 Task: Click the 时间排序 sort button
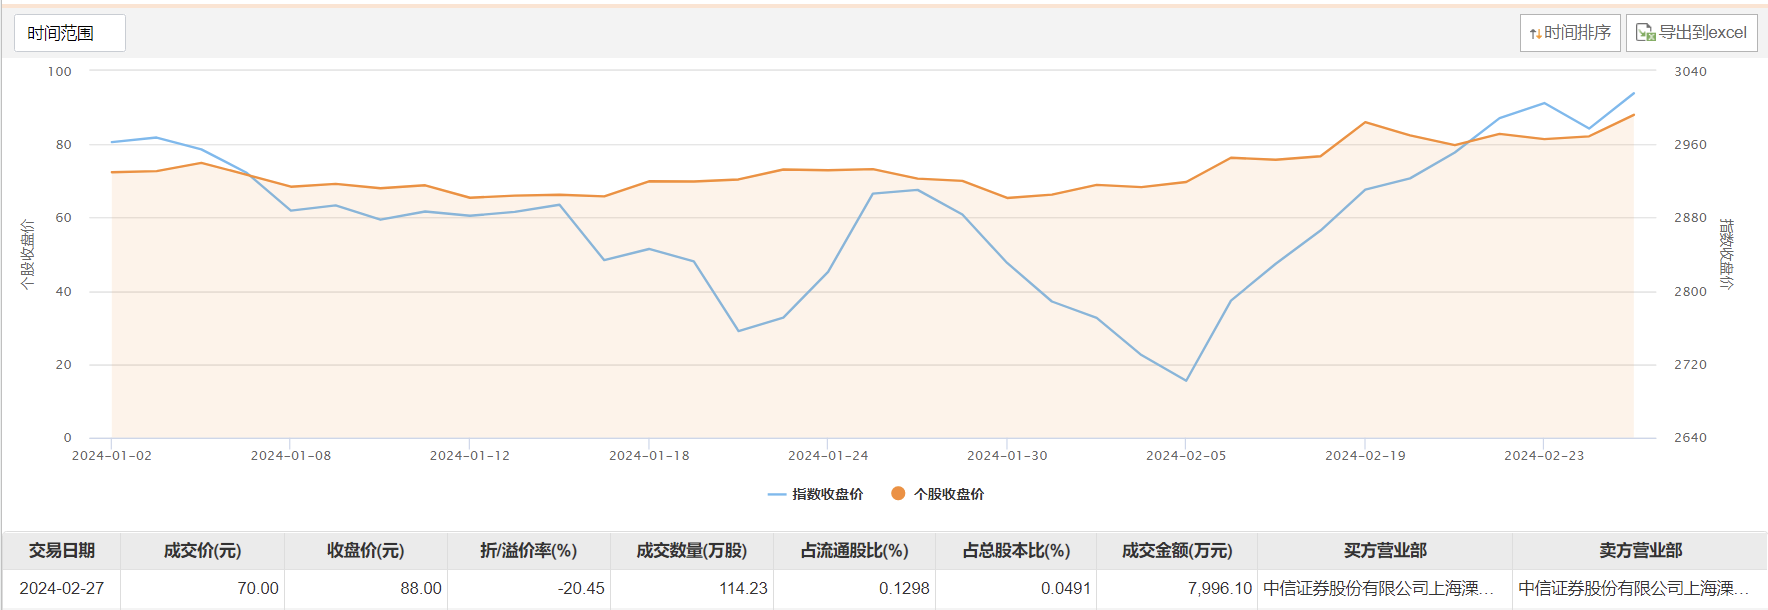tap(1570, 33)
